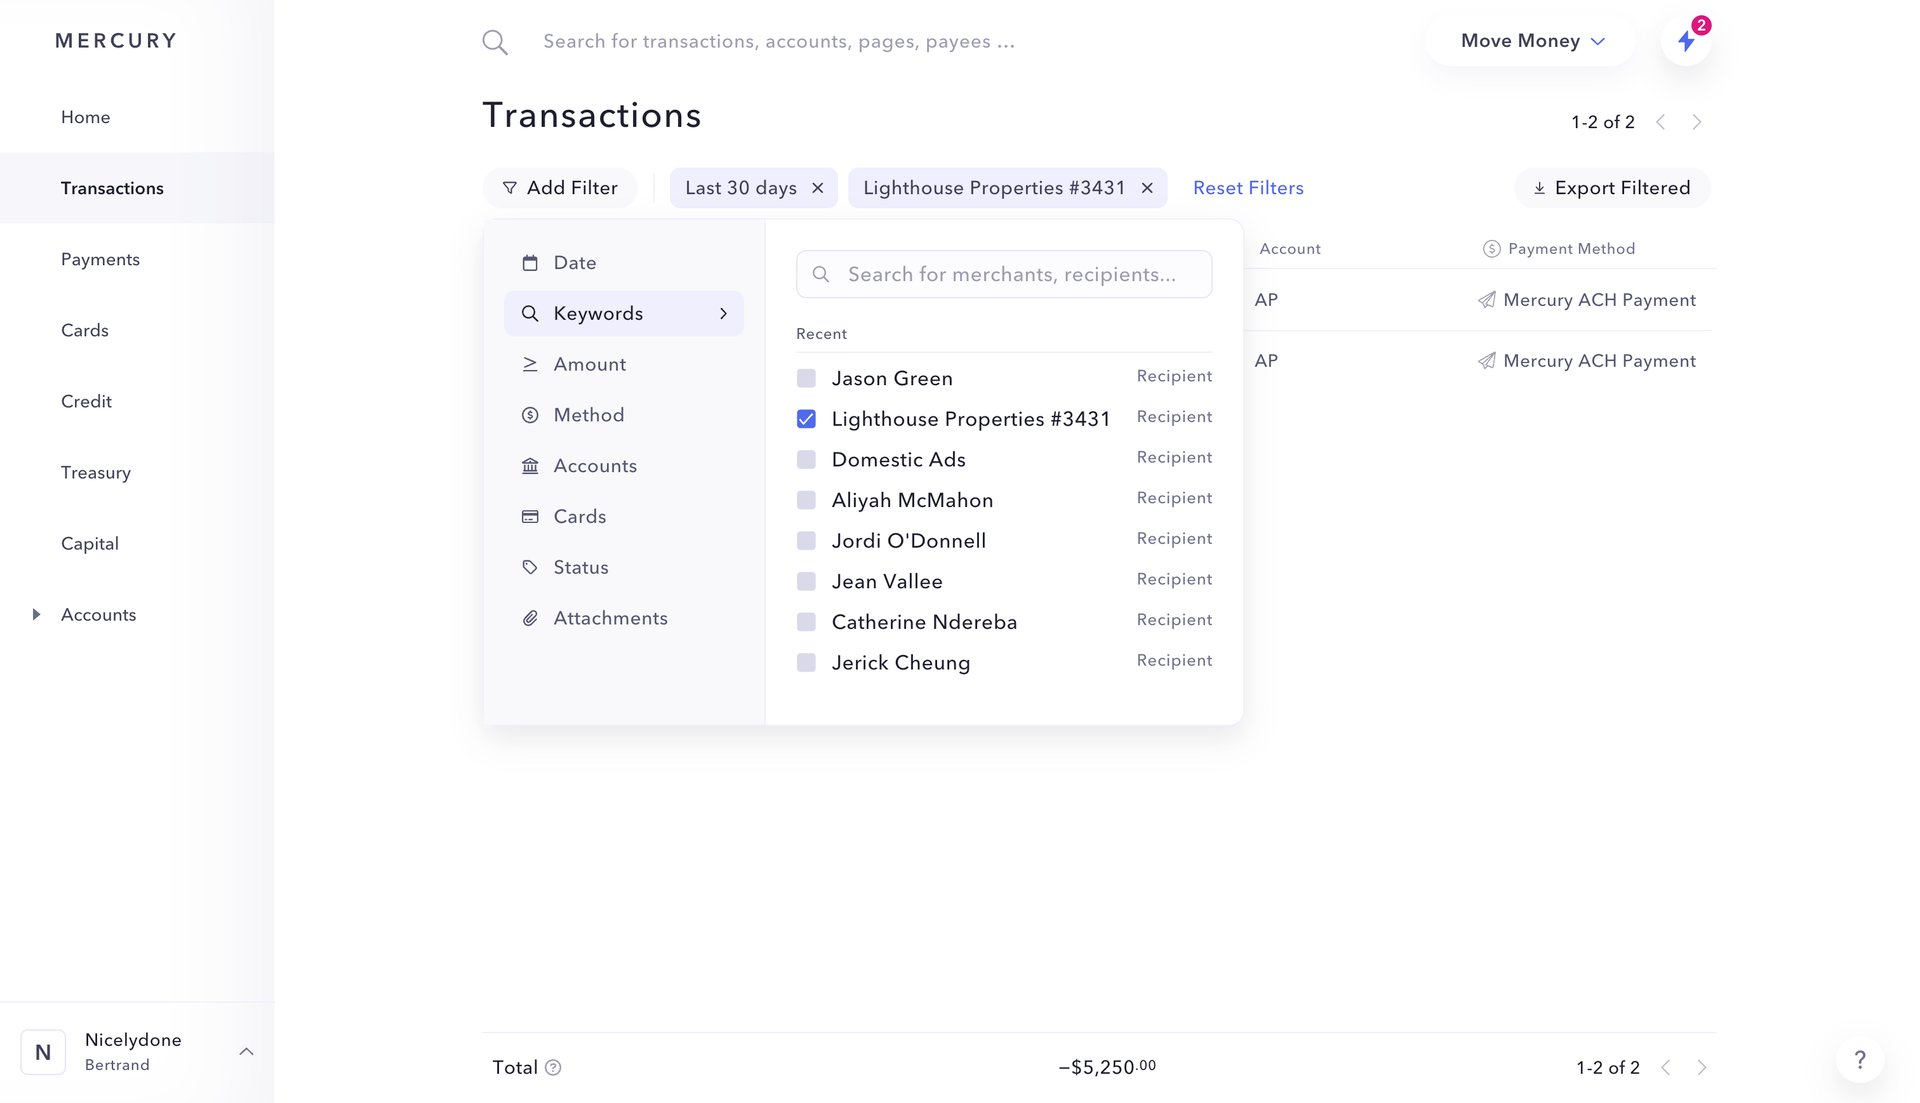Viewport: 1920px width, 1103px height.
Task: Select the Method filter icon
Action: (530, 414)
